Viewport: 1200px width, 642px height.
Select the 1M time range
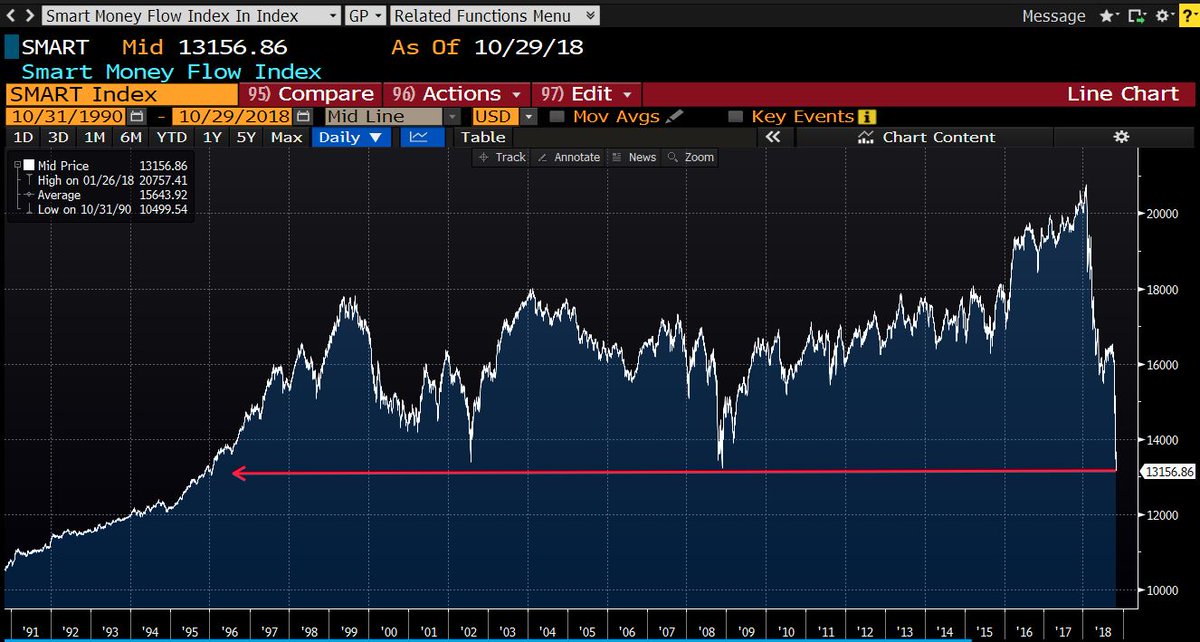pyautogui.click(x=94, y=137)
